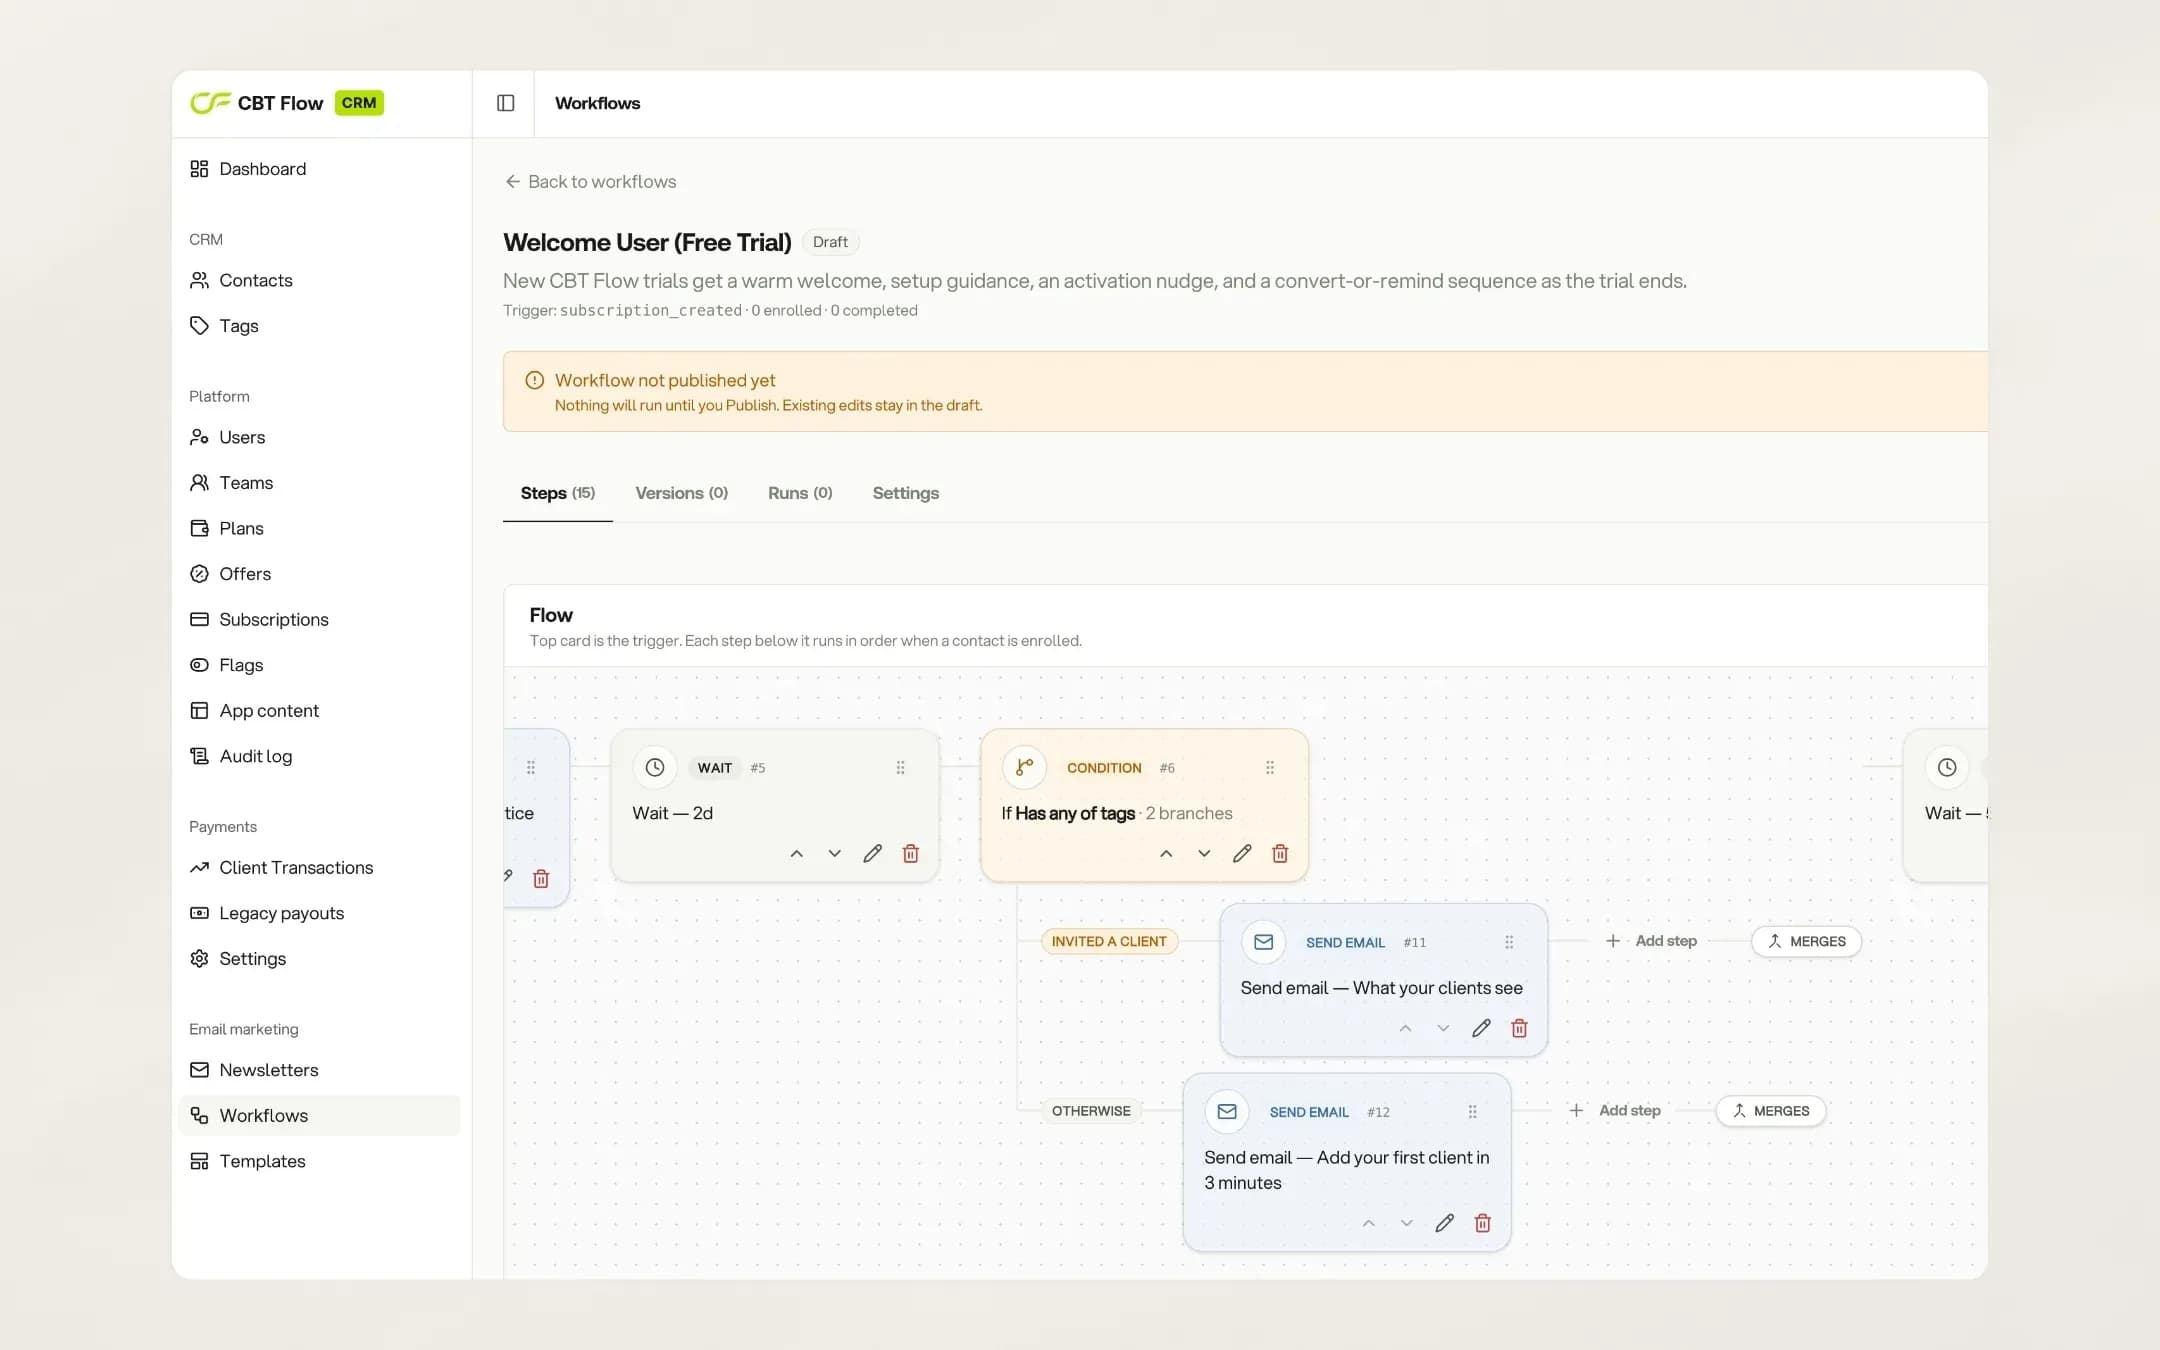2160x1350 pixels.
Task: Toggle the sidebar panel icon
Action: (x=505, y=103)
